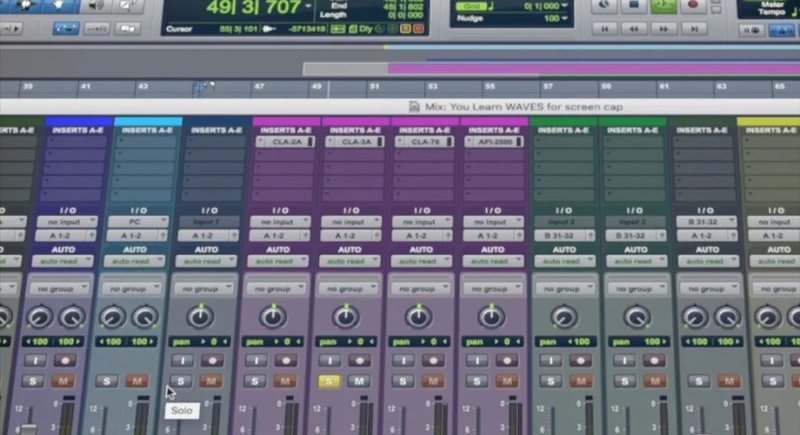This screenshot has height=435, width=800.
Task: Record-enable the CLA-2A track
Action: (286, 361)
